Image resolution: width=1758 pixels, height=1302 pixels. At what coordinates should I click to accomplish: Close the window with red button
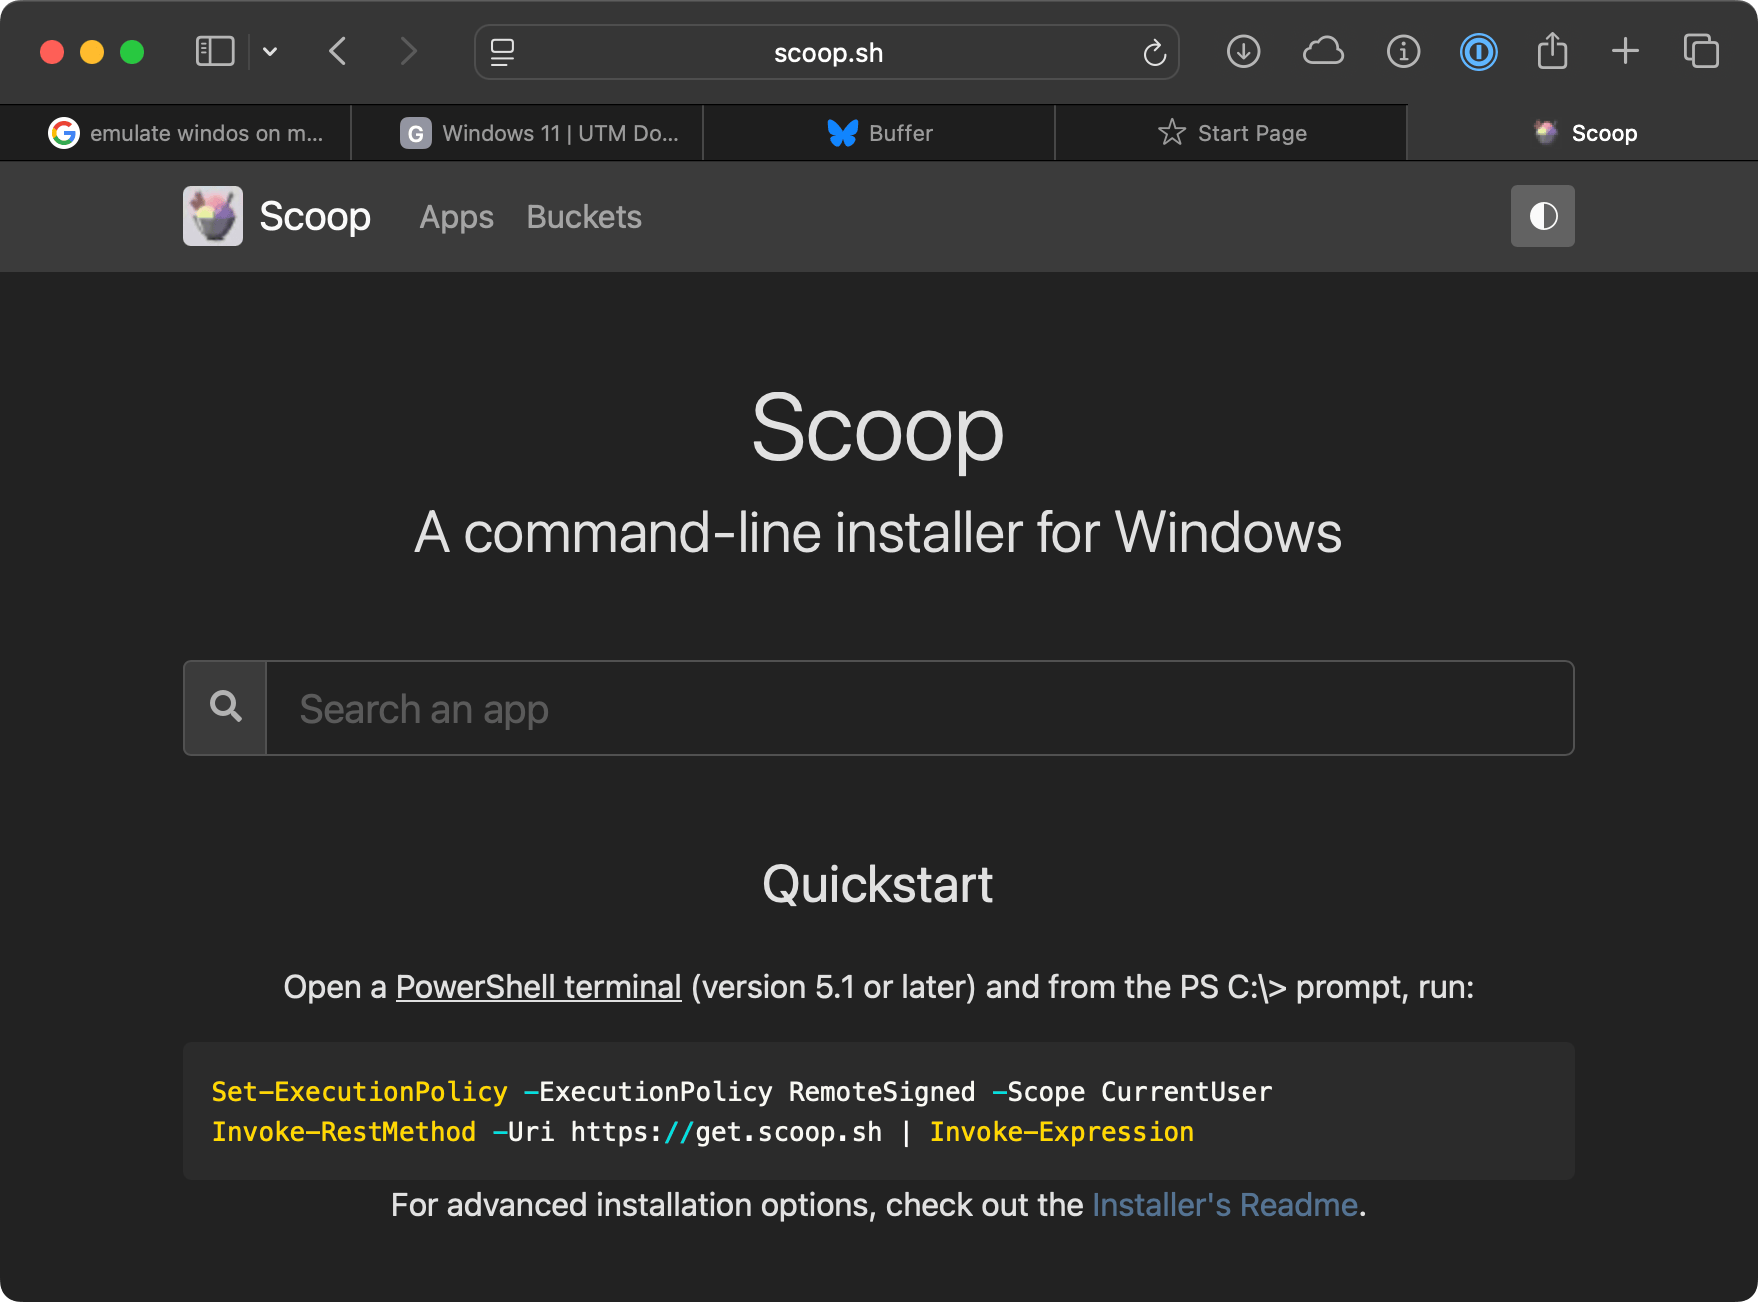click(52, 52)
